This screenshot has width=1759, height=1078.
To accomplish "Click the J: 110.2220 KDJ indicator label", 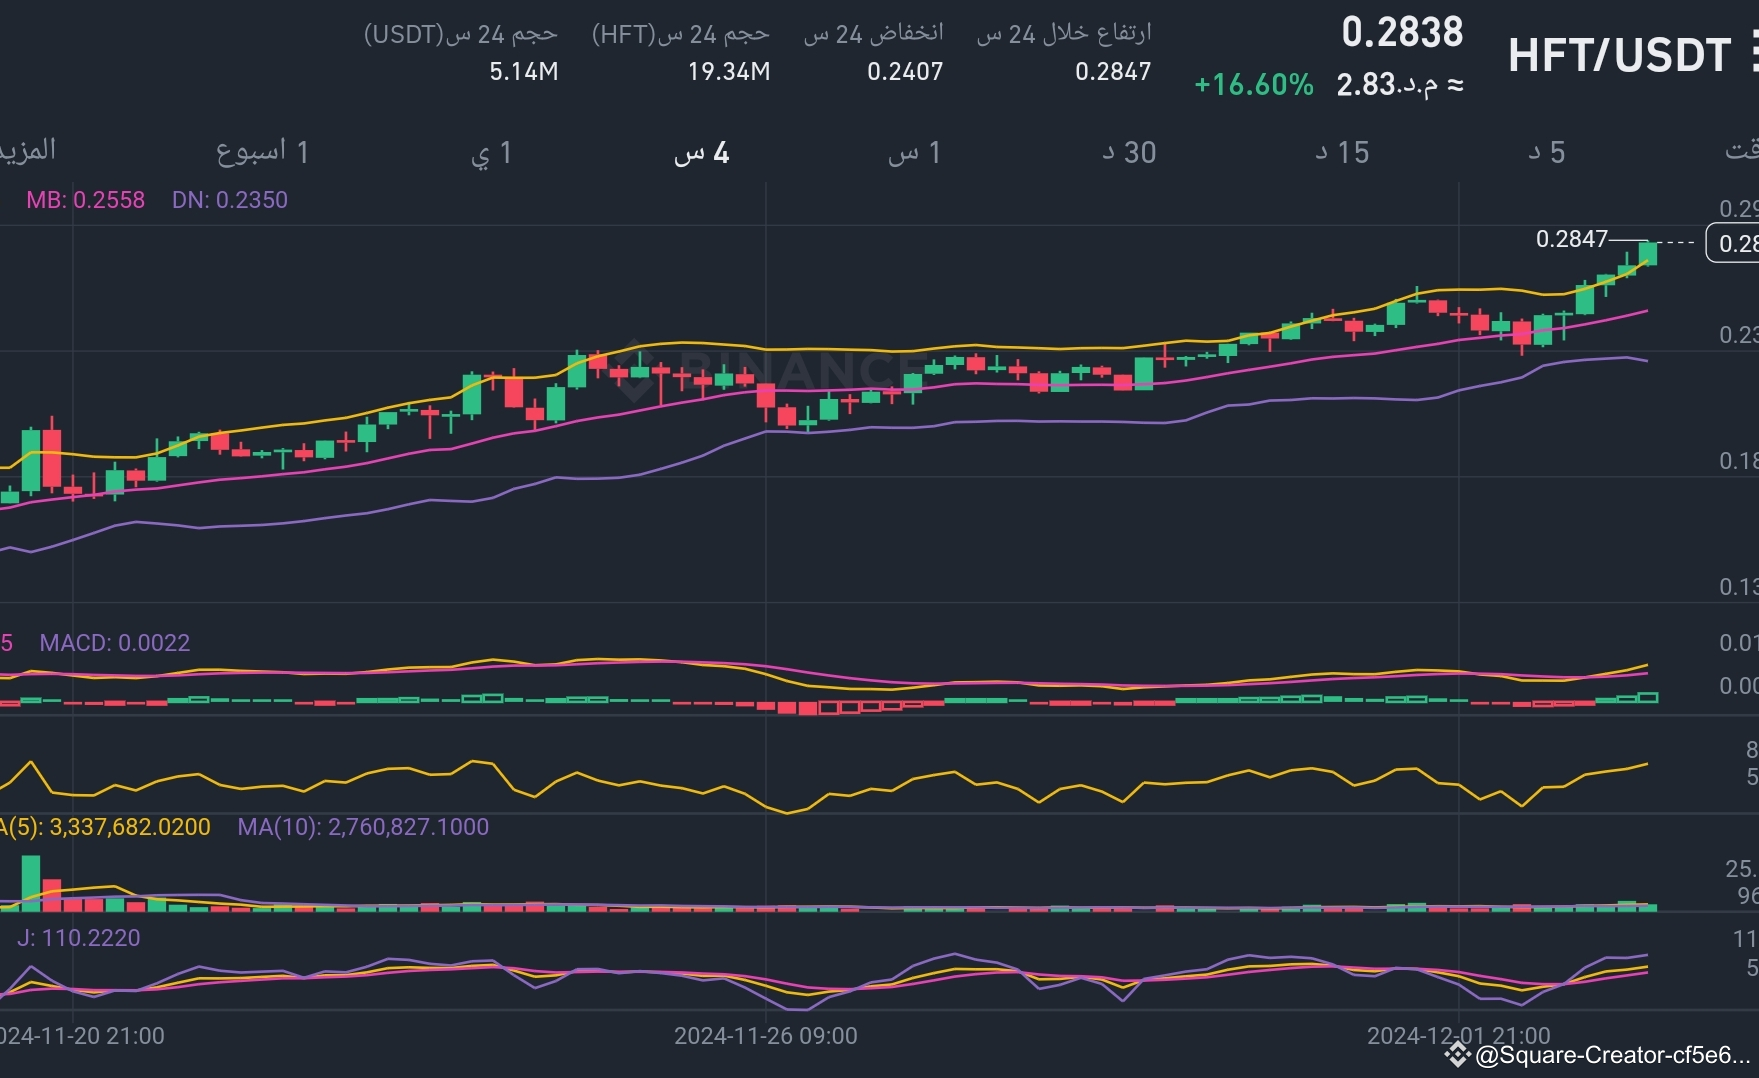I will 78,938.
